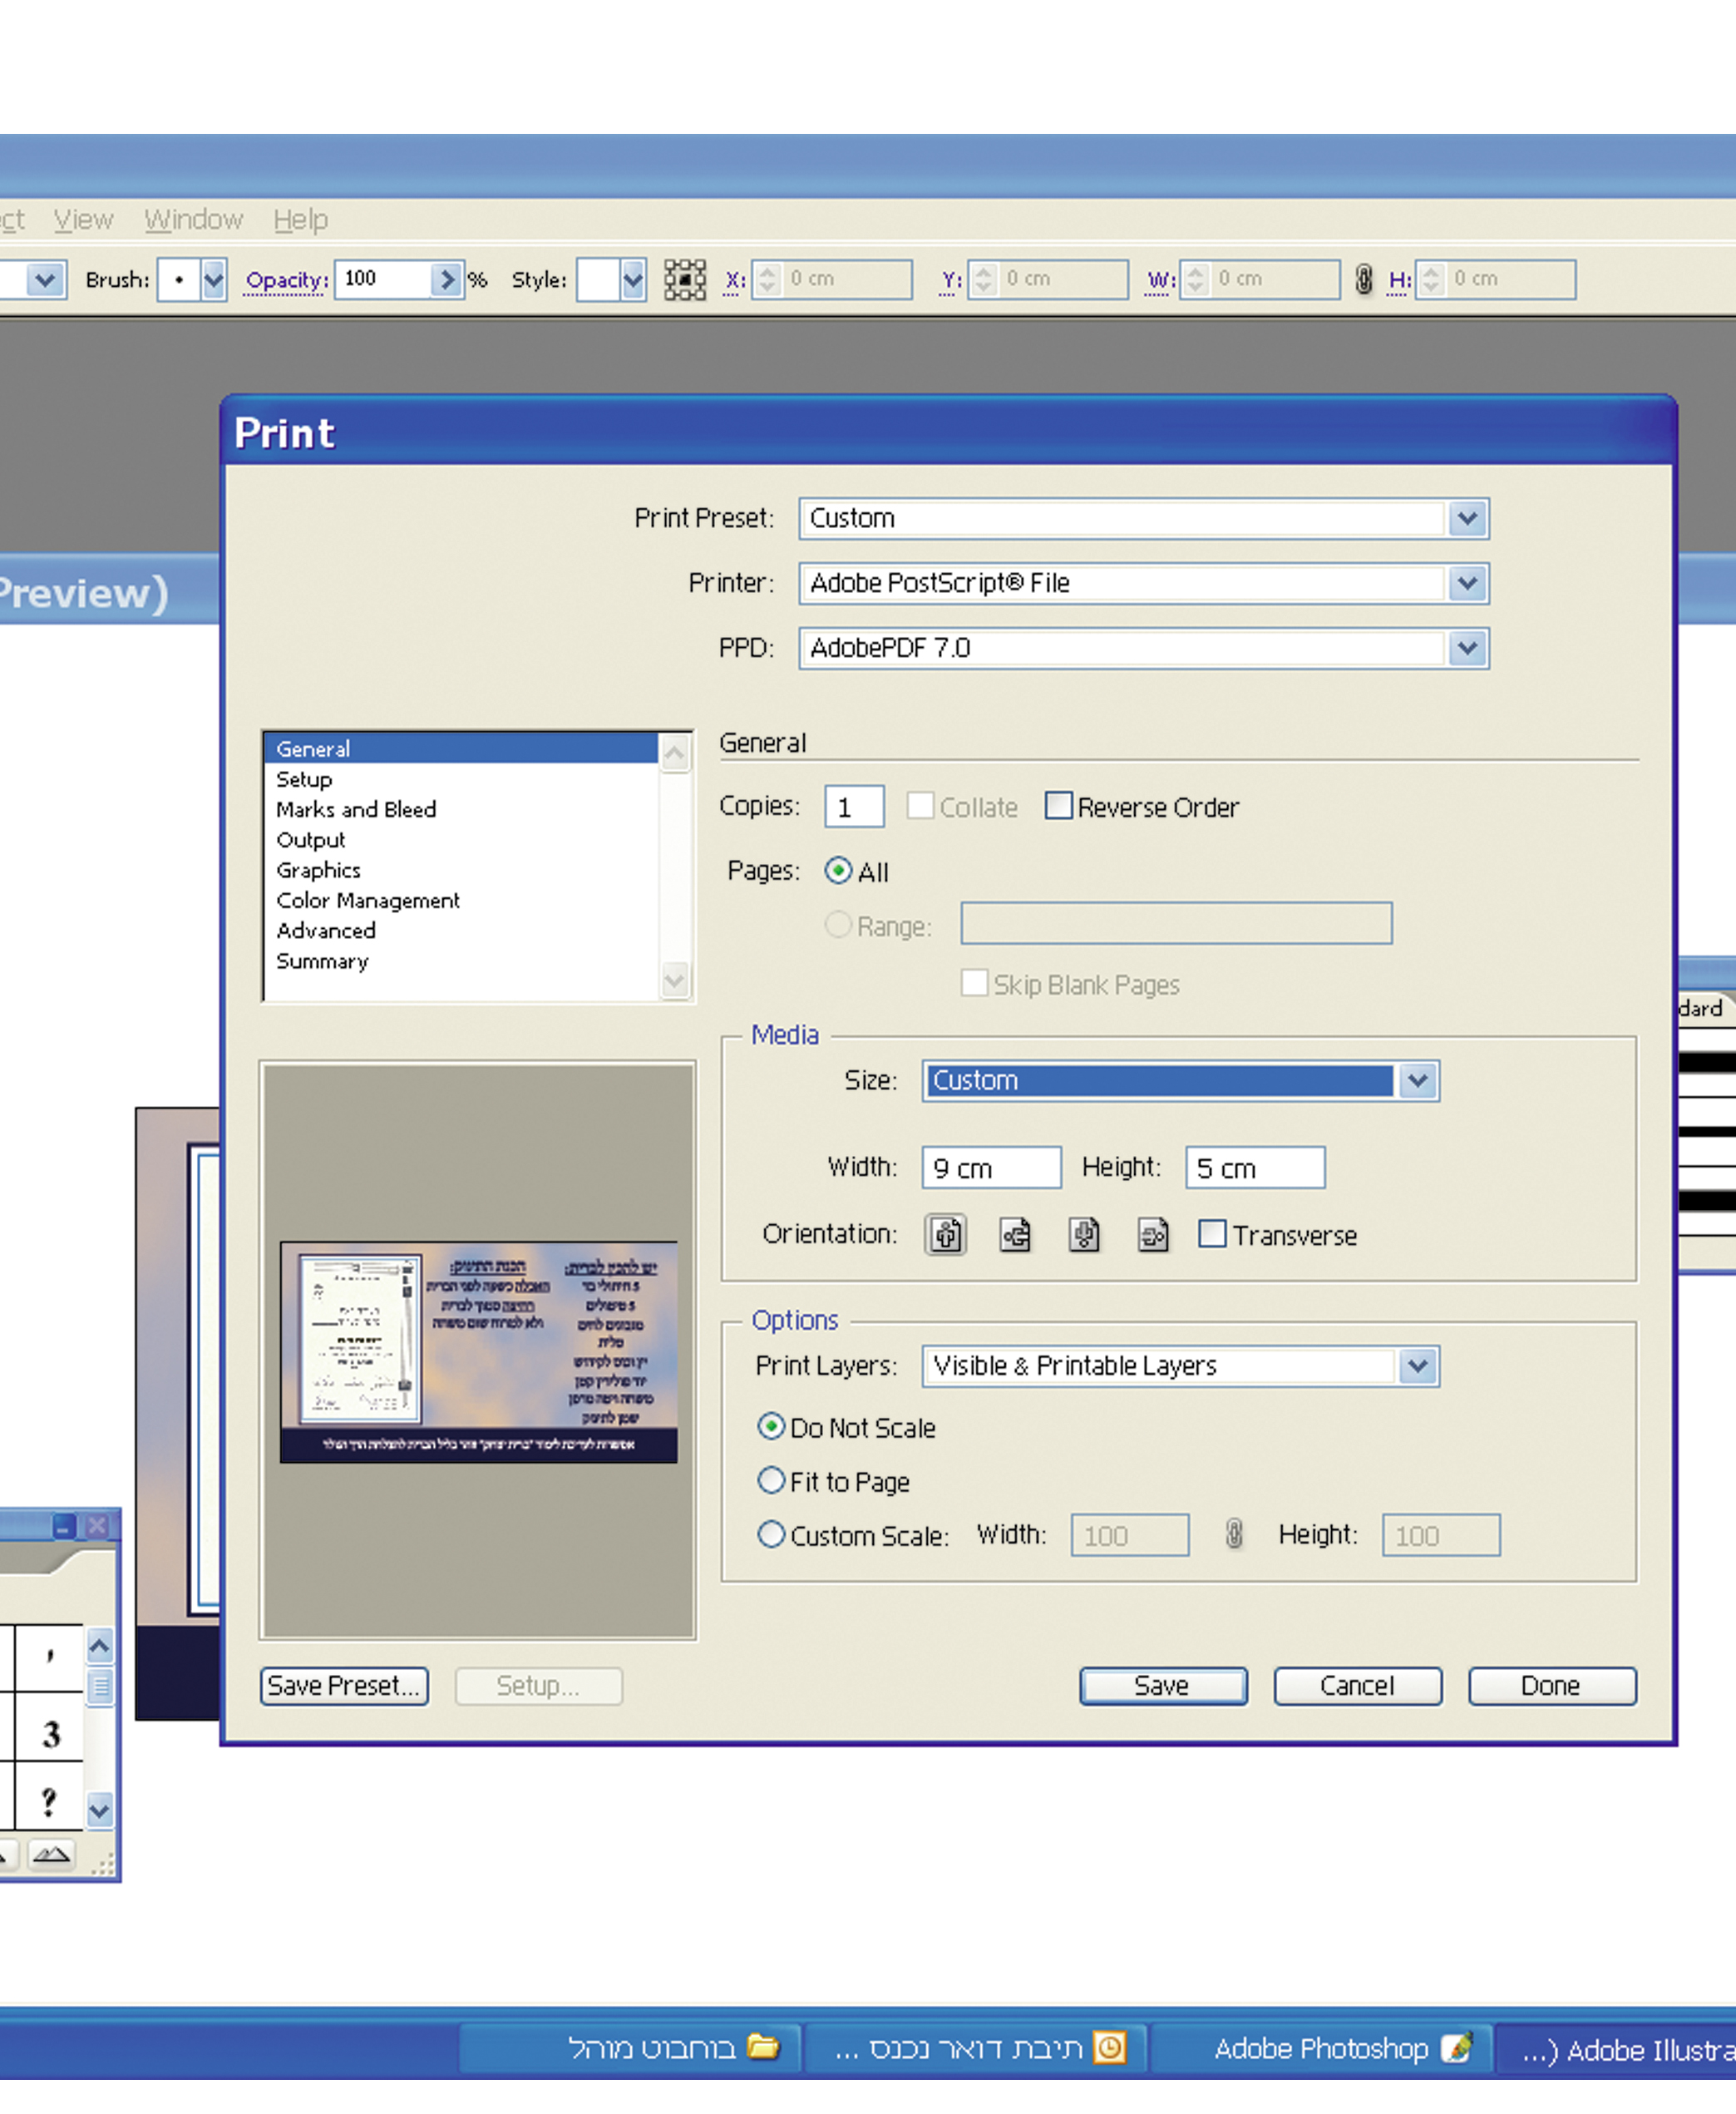Open the Printer dropdown list
1736x2114 pixels.
1467,583
